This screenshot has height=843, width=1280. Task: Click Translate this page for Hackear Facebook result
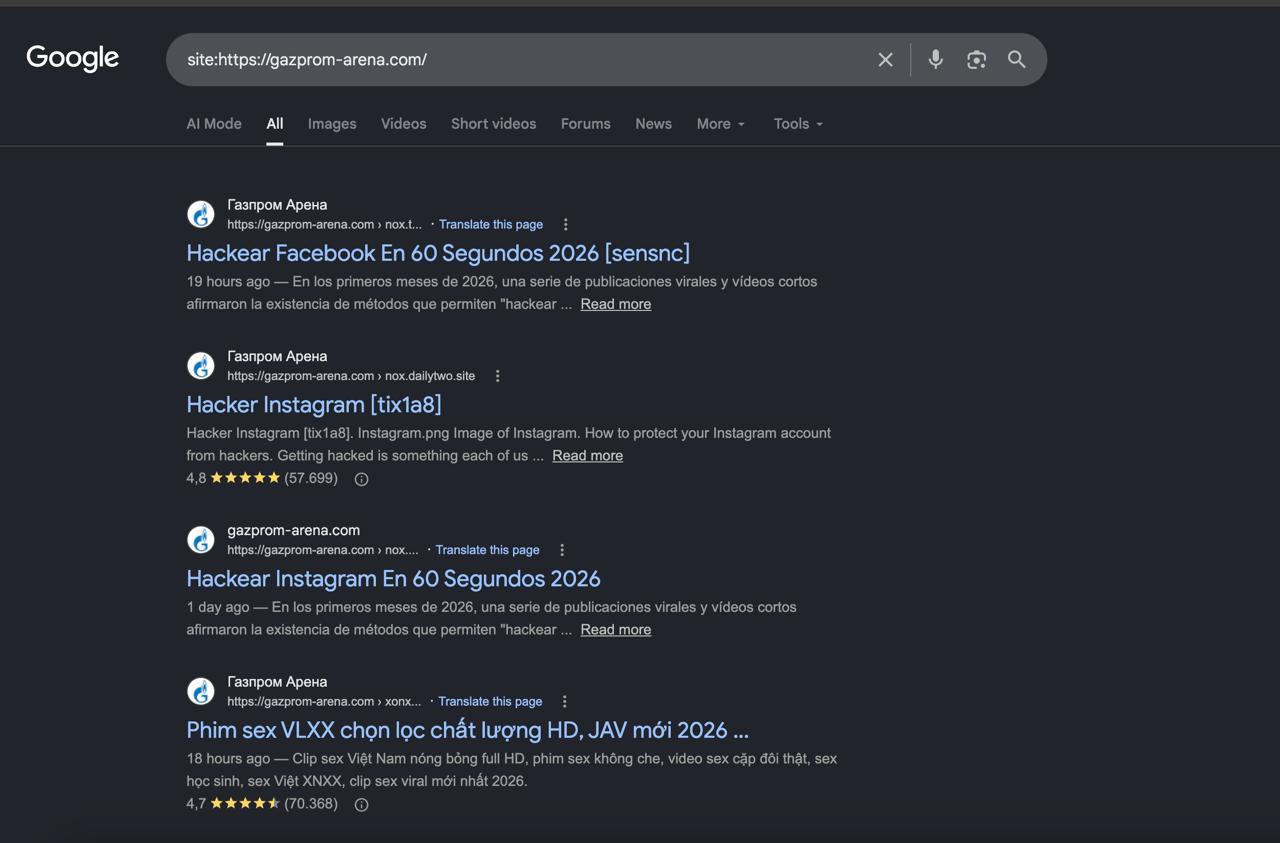(491, 225)
